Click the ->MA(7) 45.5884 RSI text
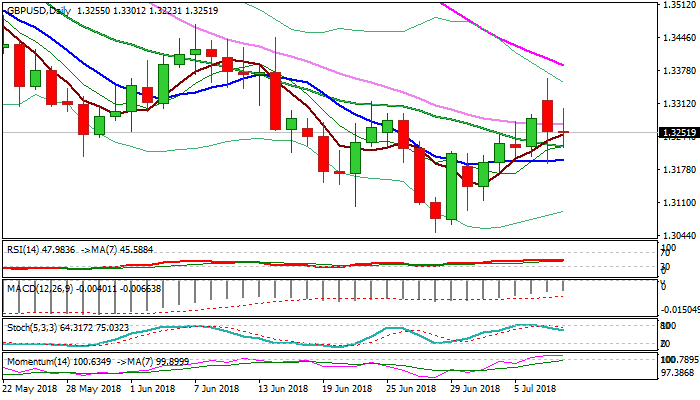 pyautogui.click(x=116, y=249)
